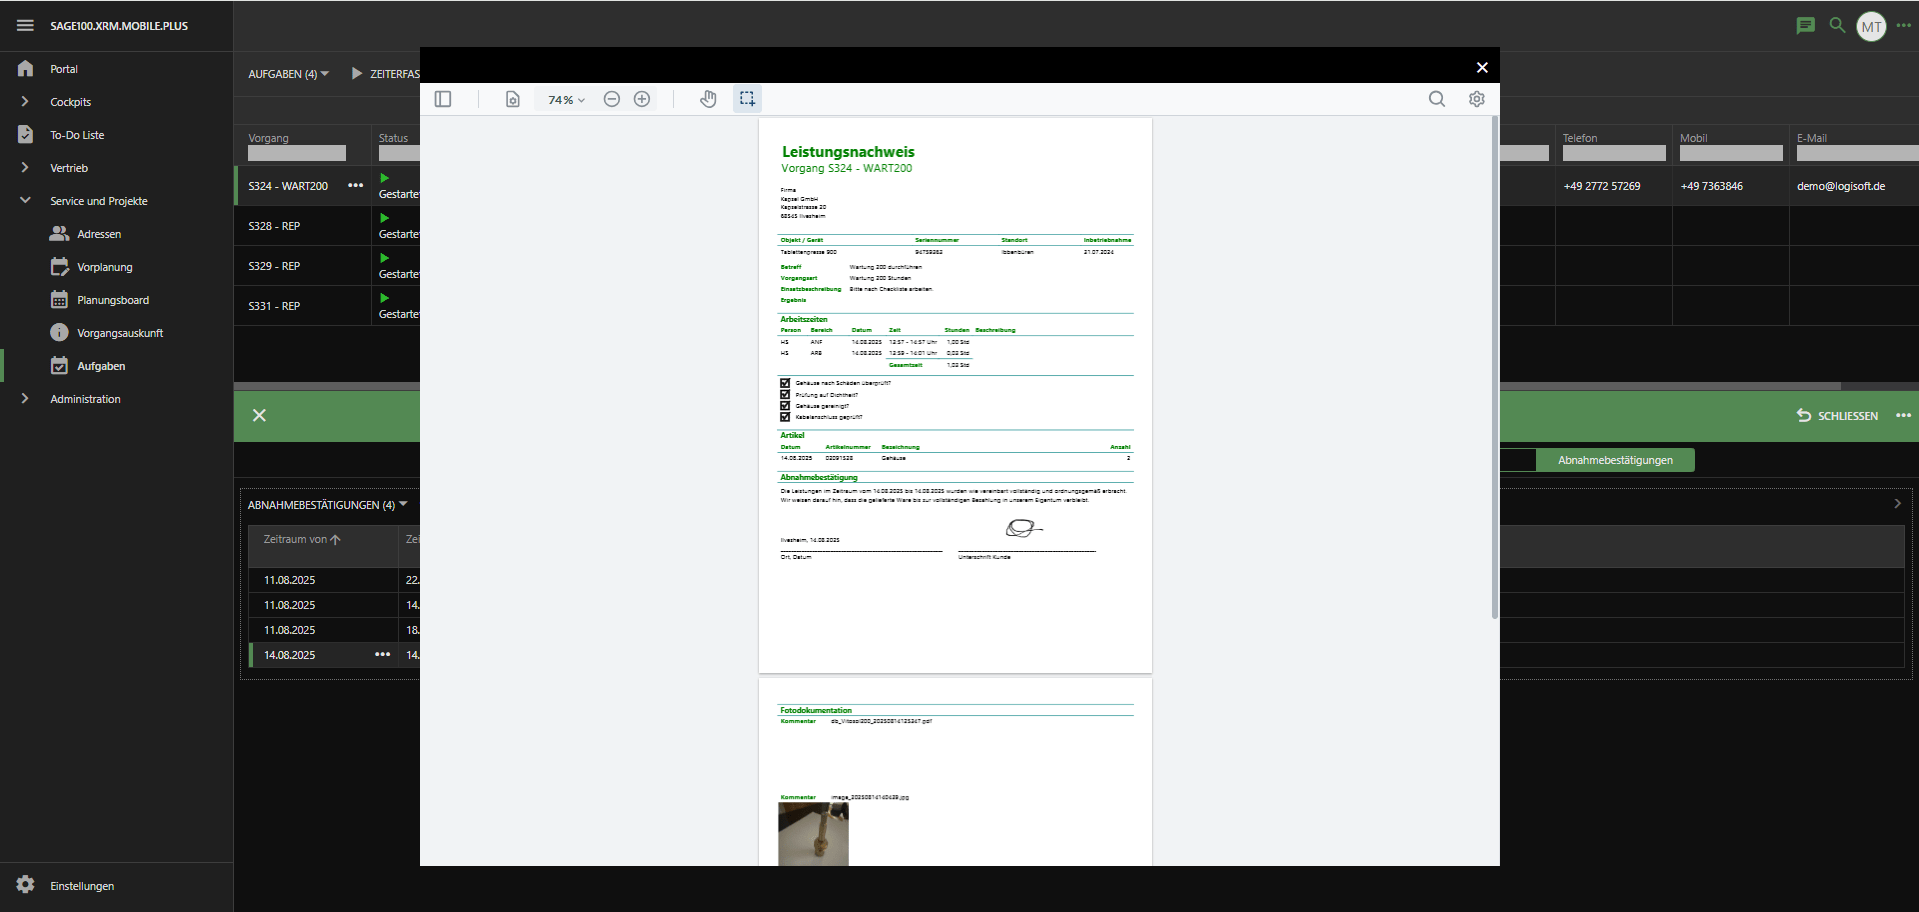
Task: Open Einstellungen at the bottom of the sidebar
Action: (82, 886)
